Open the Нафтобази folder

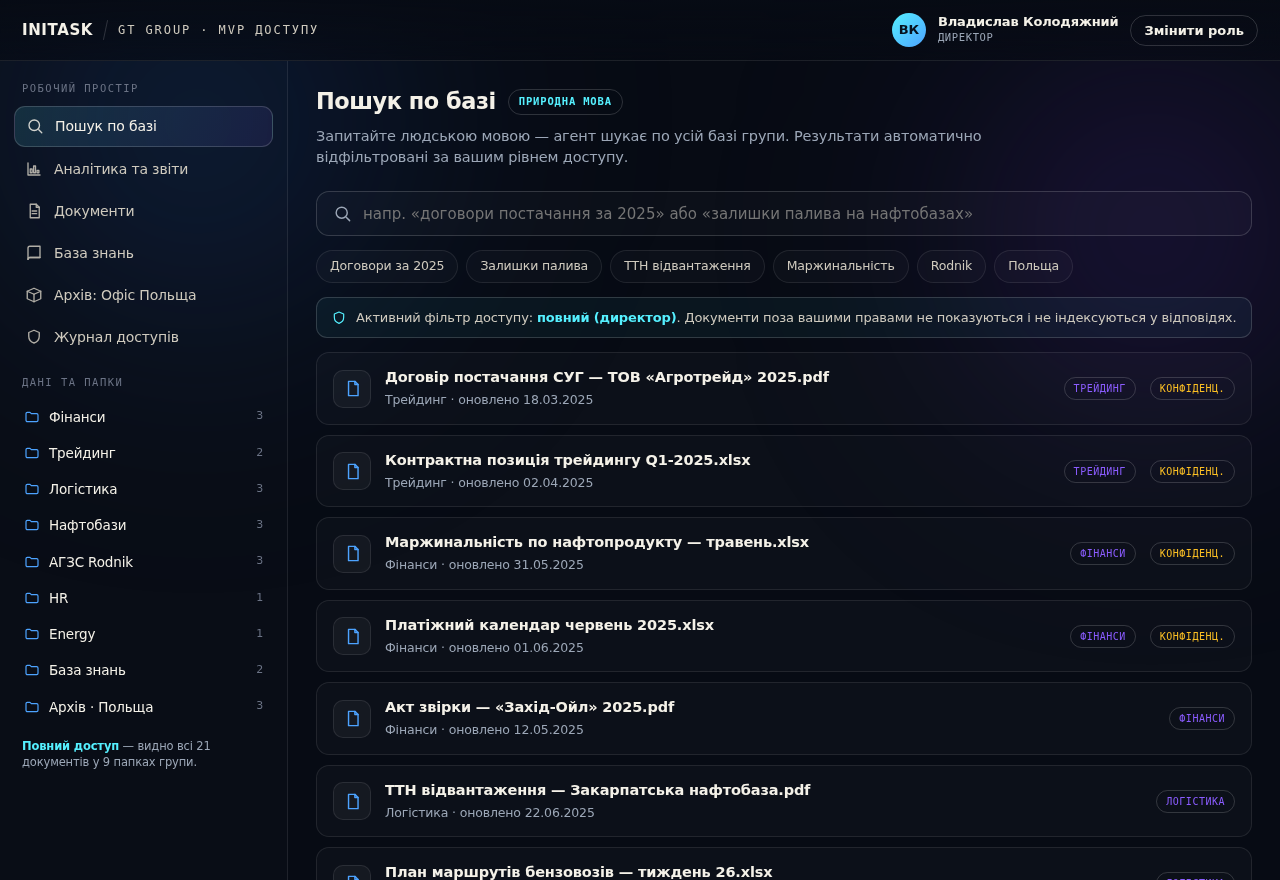(143, 525)
